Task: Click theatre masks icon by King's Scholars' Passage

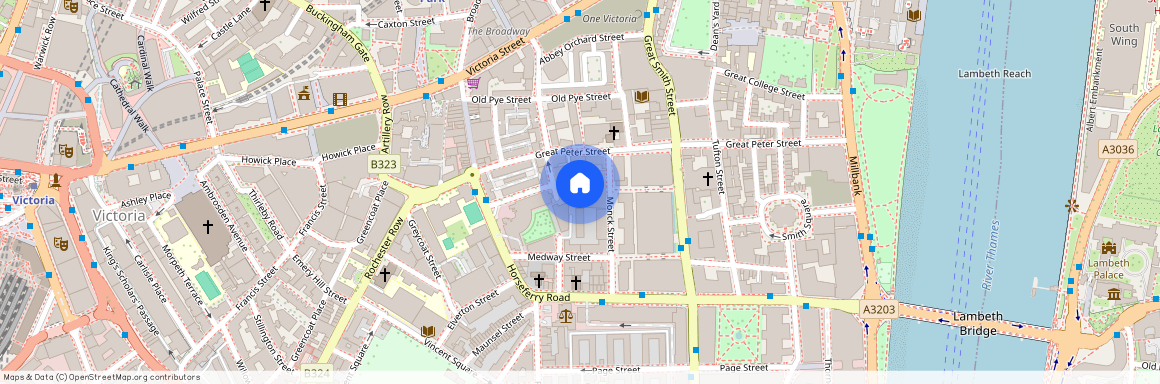Action: 61,243
